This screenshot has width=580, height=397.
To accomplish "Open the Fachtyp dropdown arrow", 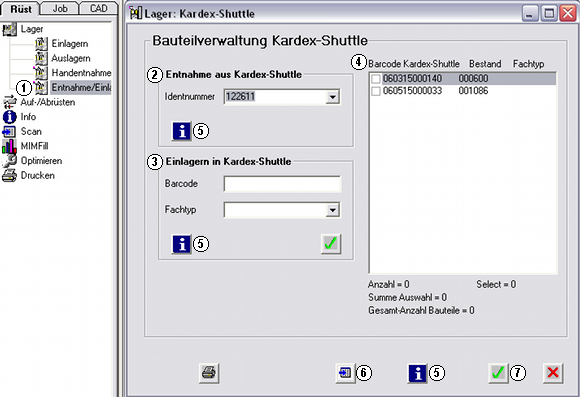I will (333, 210).
